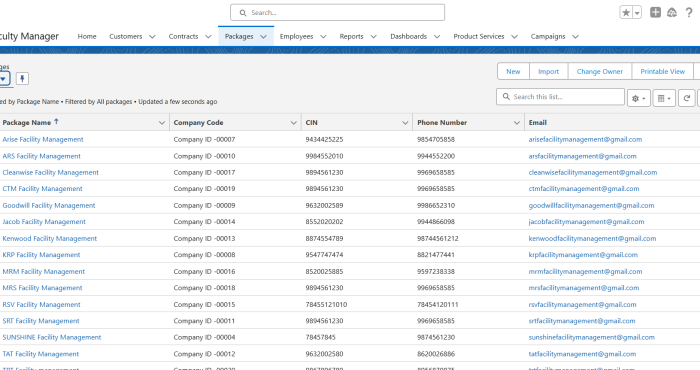
Task: Open Arise Facility Management record
Action: tap(43, 139)
